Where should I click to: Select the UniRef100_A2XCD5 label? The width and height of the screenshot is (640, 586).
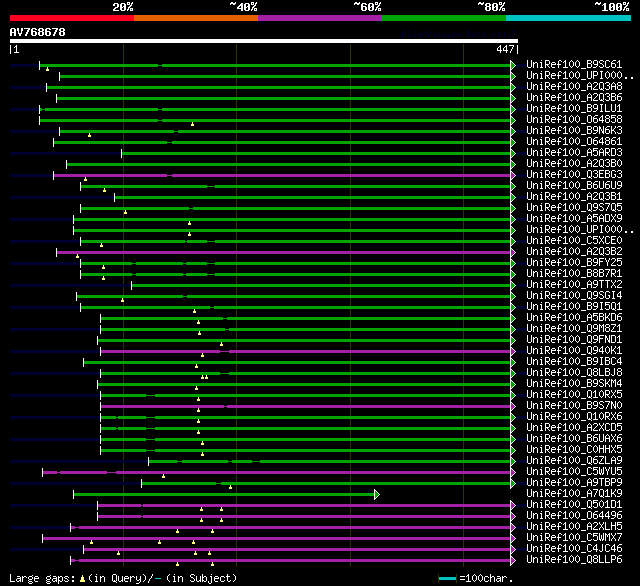click(x=574, y=428)
